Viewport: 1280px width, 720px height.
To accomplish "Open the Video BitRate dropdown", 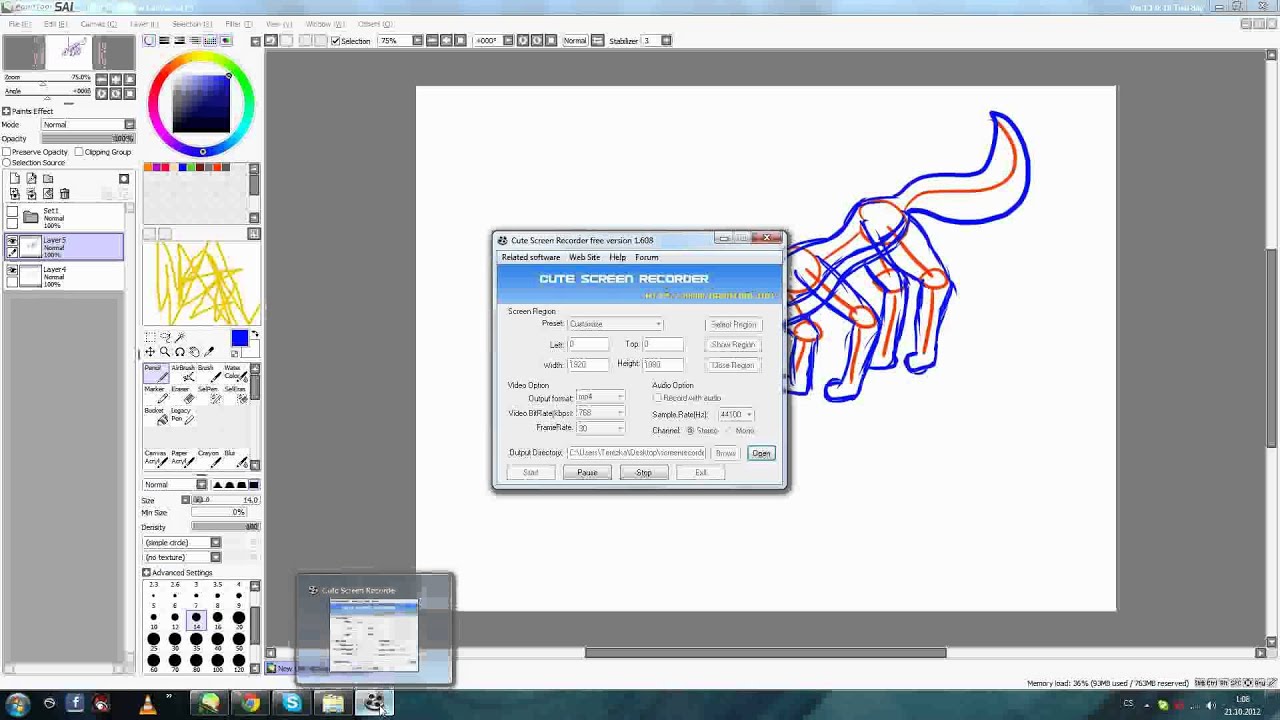I will click(x=600, y=413).
